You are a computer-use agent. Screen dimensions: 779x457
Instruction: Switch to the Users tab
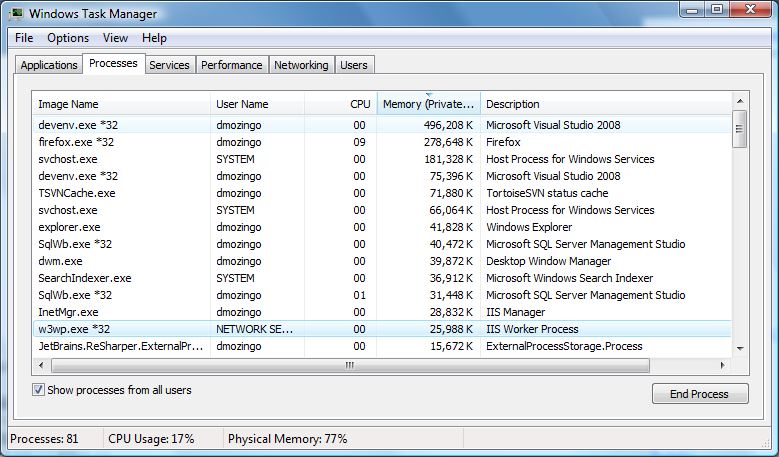[x=354, y=65]
